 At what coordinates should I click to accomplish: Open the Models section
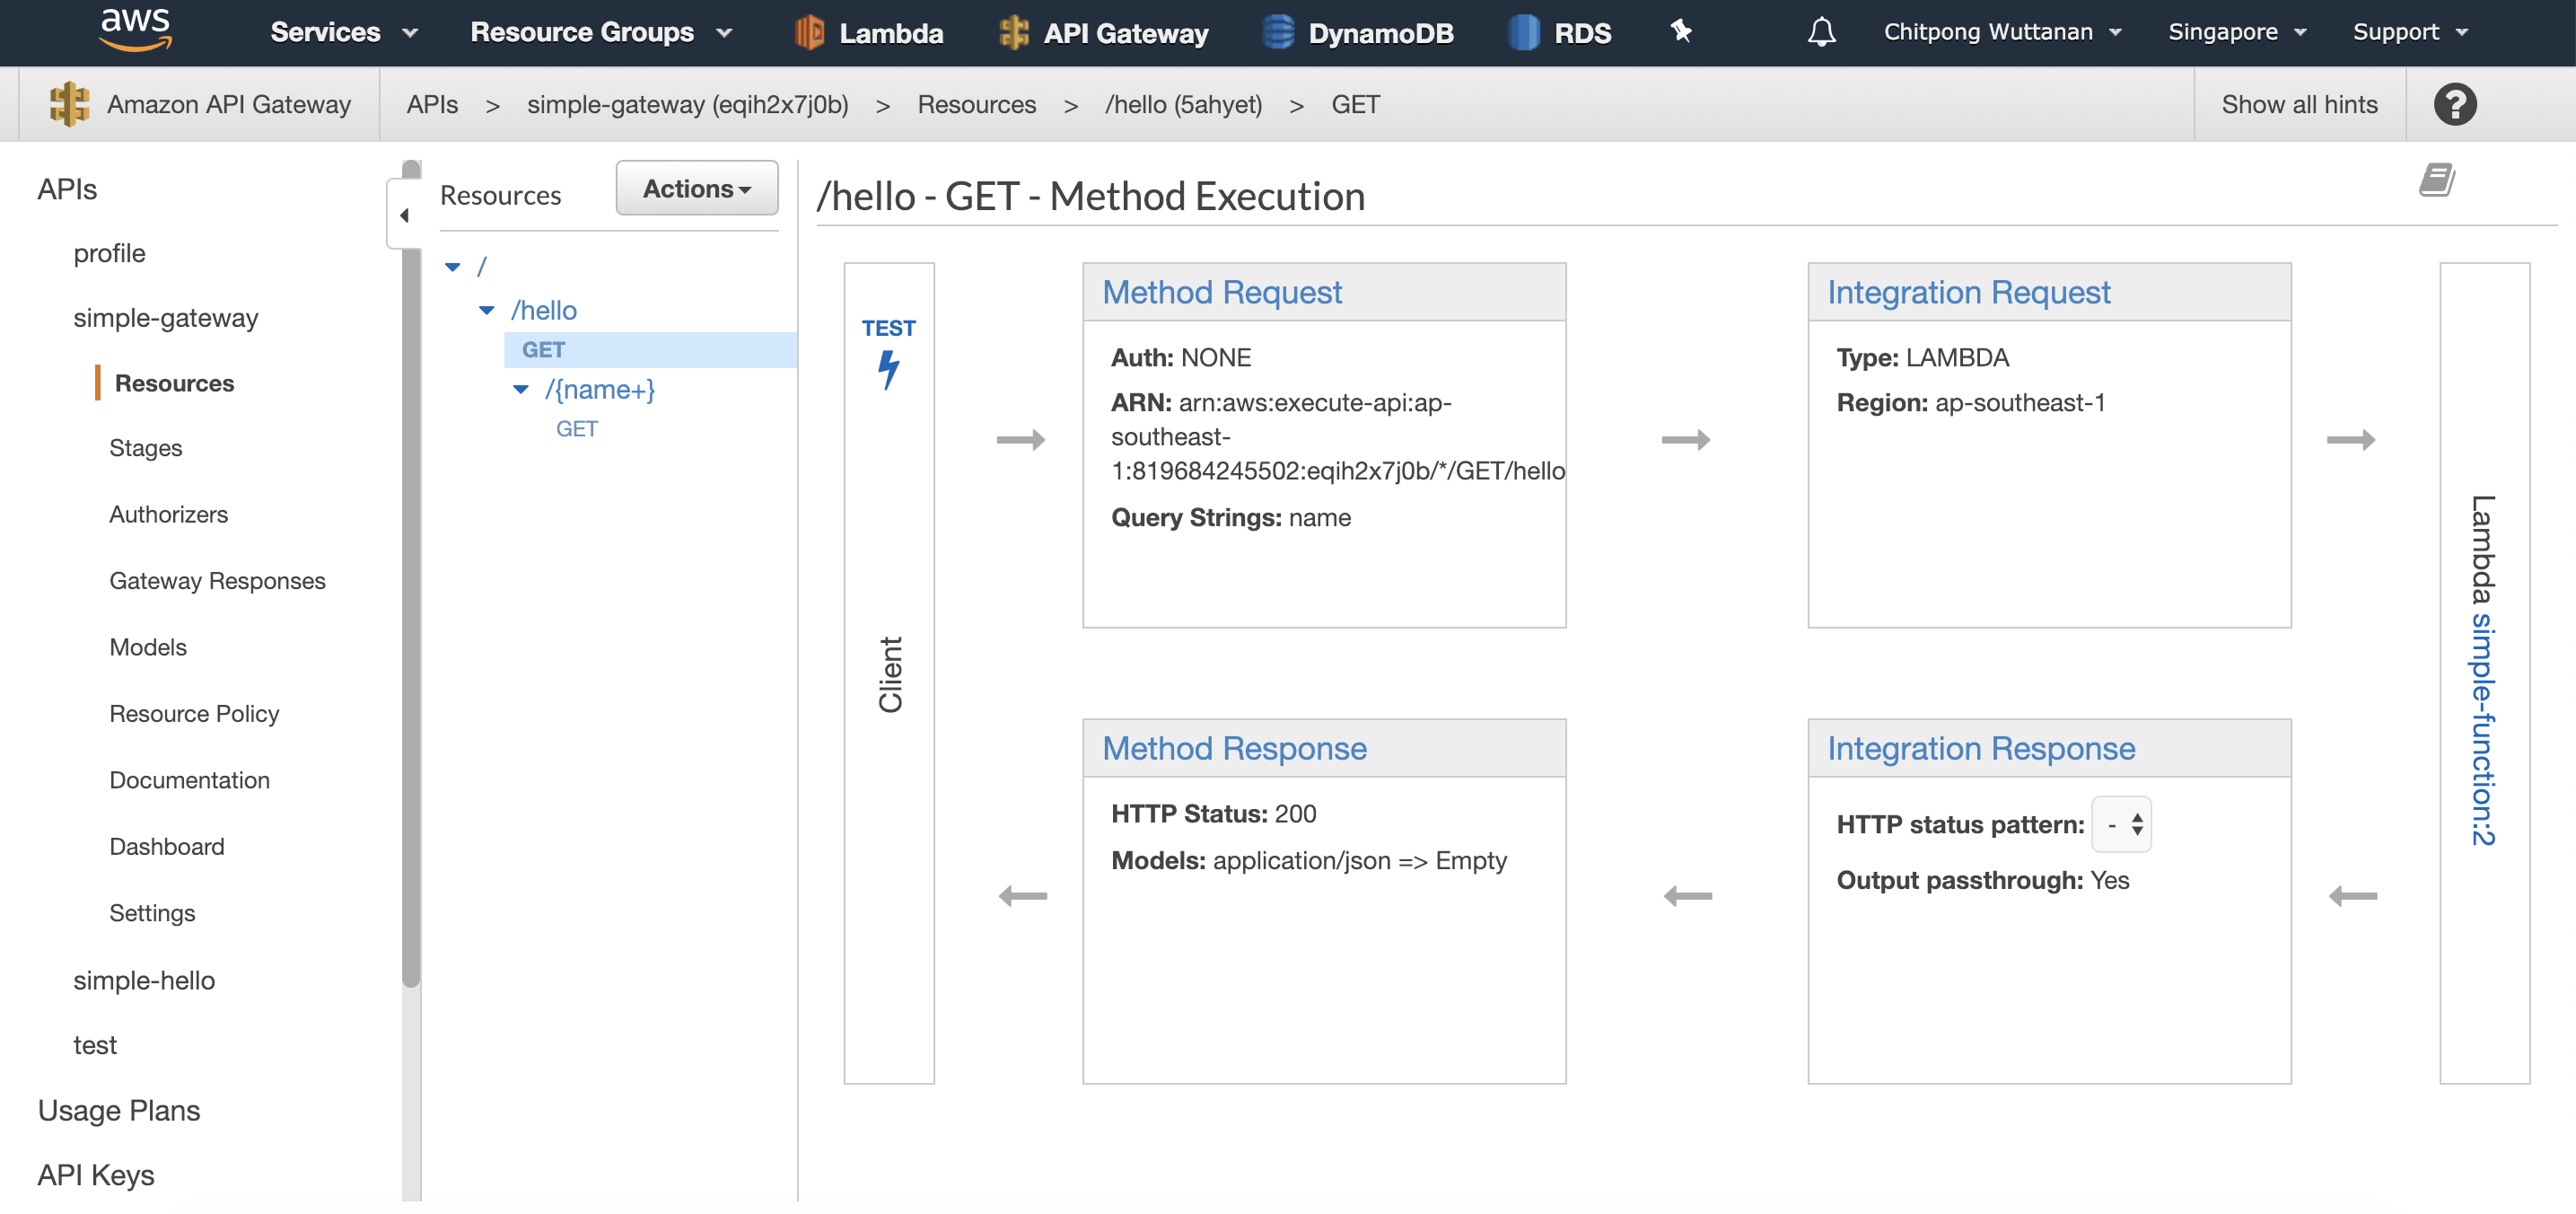(x=148, y=647)
